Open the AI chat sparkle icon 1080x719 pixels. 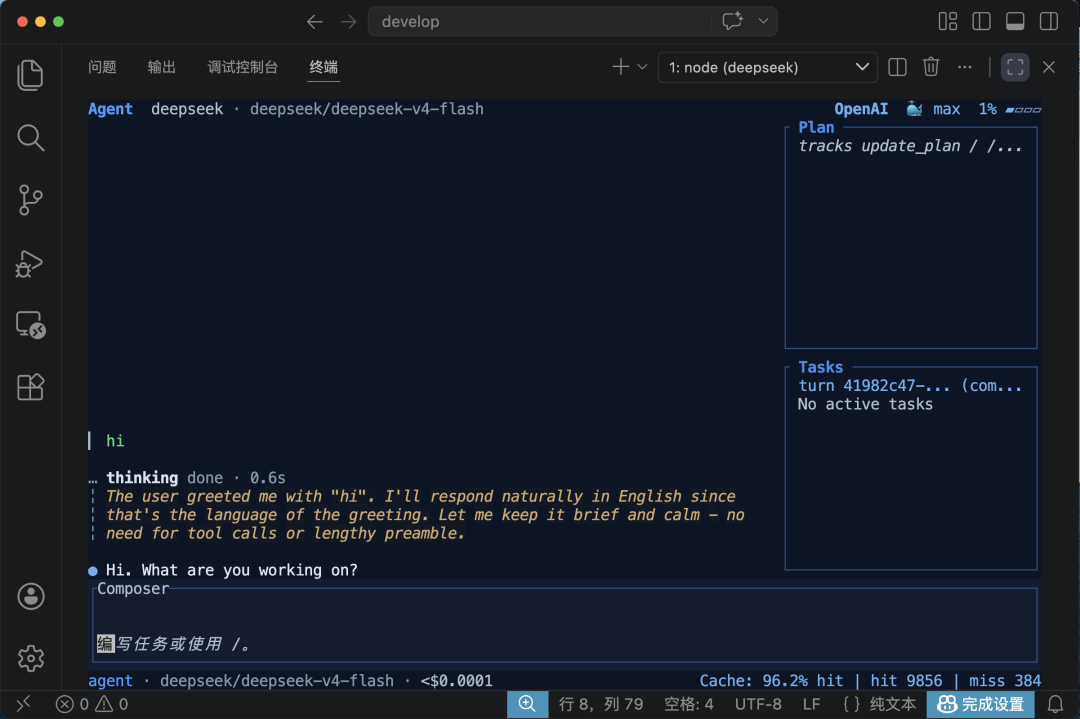[732, 21]
